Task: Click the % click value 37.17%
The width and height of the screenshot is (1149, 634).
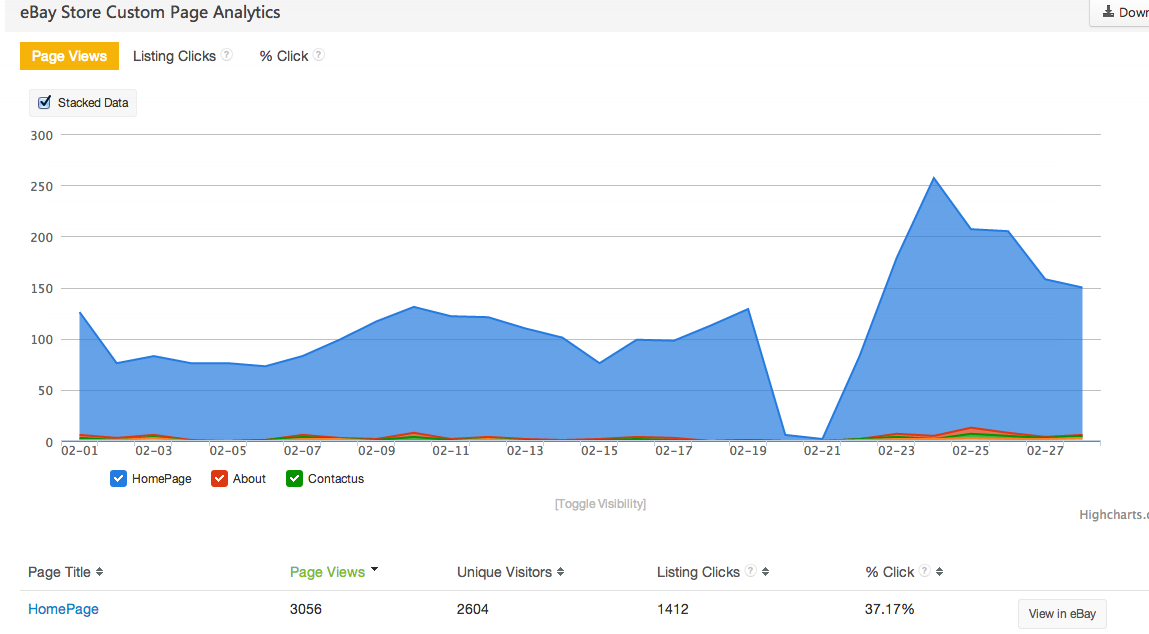Action: click(x=890, y=609)
